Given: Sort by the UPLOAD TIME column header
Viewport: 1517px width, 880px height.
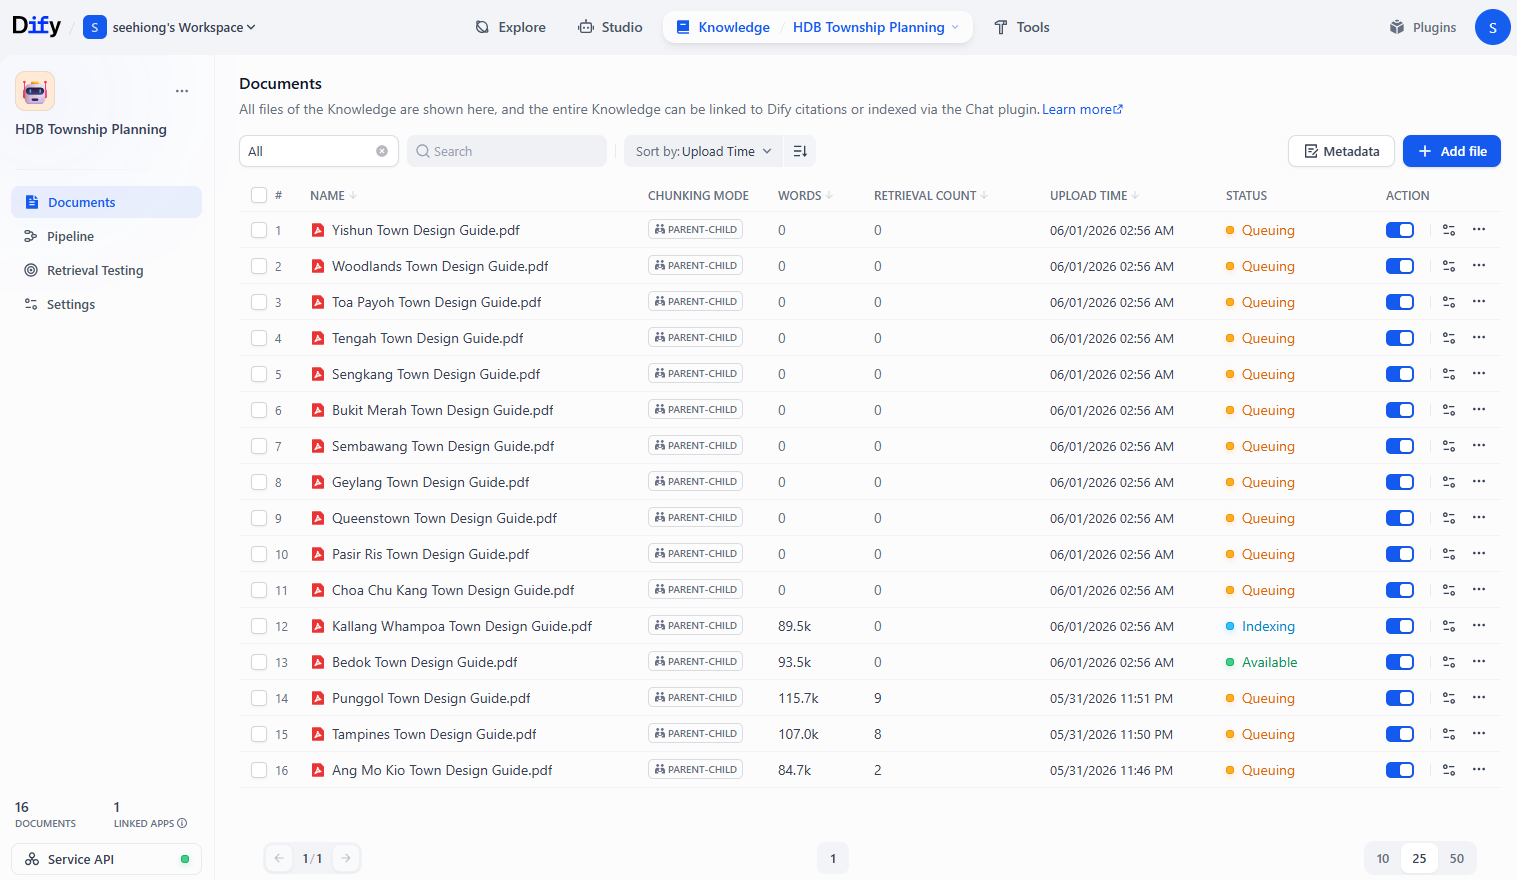Looking at the screenshot, I should point(1094,196).
